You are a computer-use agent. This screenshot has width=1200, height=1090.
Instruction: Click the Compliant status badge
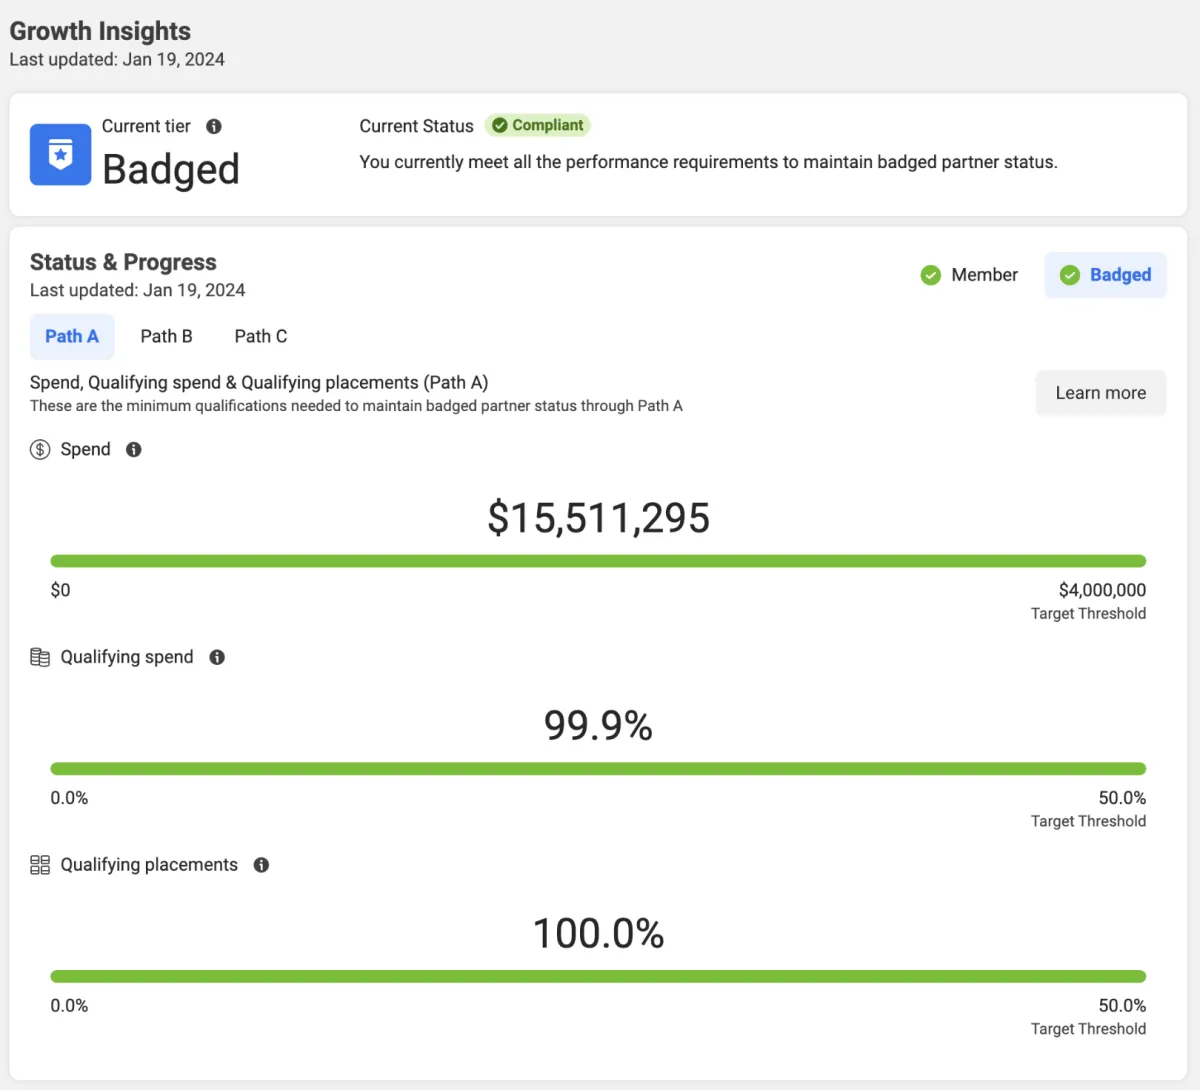tap(538, 125)
